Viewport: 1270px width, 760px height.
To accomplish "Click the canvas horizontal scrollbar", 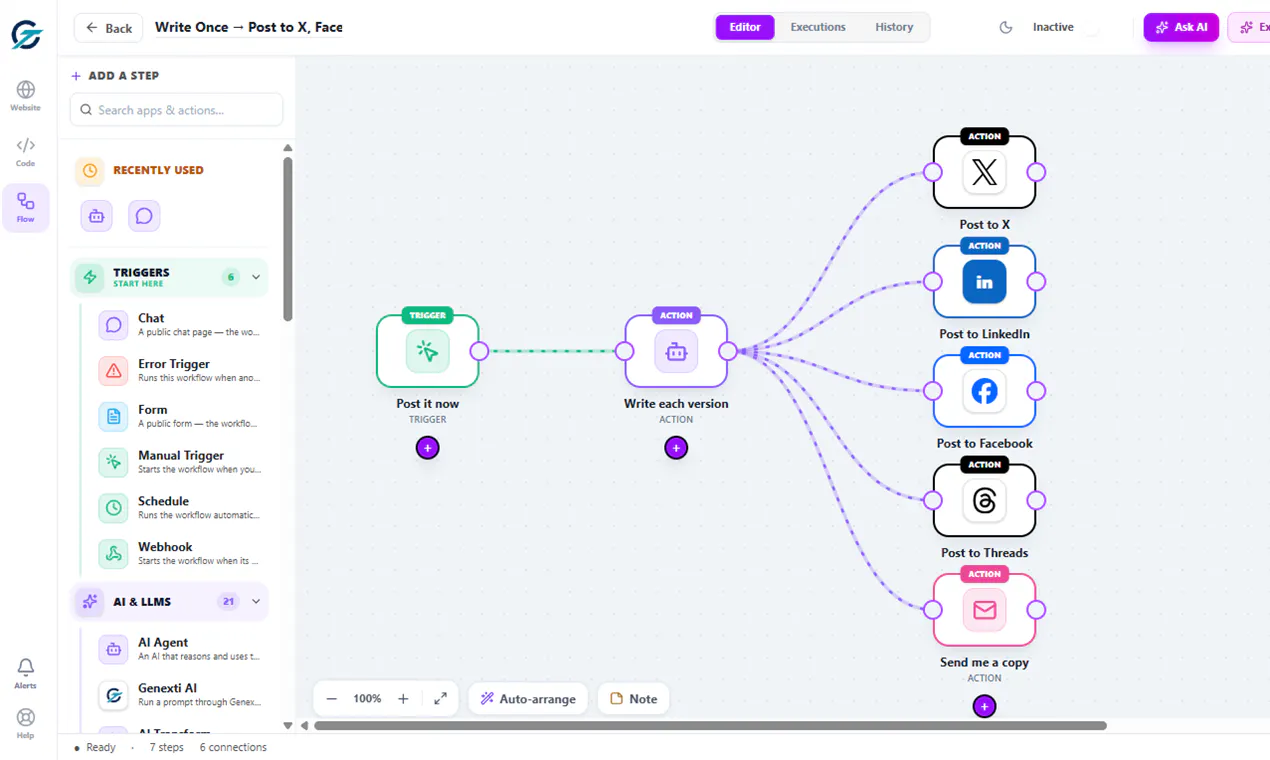I will pyautogui.click(x=710, y=726).
